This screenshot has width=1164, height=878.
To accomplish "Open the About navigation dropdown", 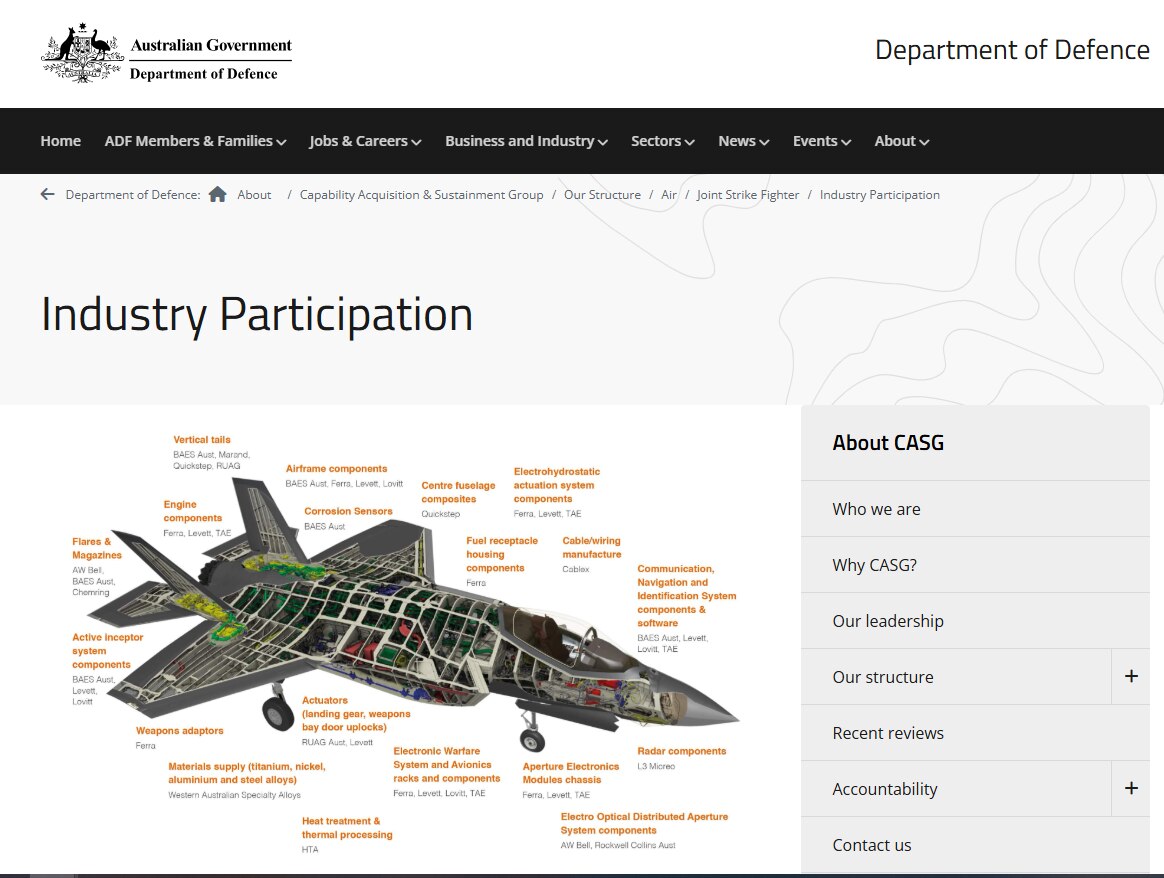I will pyautogui.click(x=900, y=141).
